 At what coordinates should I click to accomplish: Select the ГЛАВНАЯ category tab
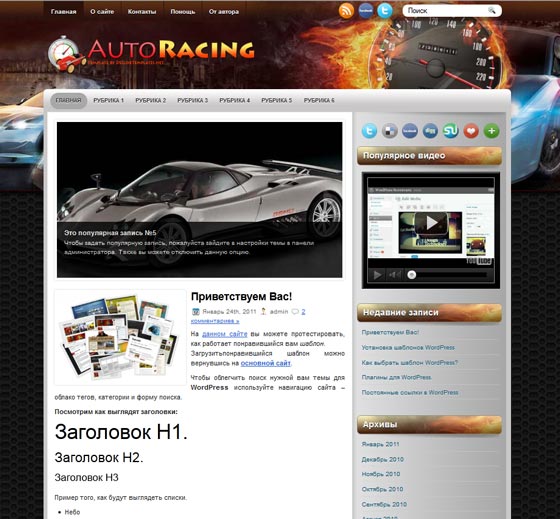point(69,100)
